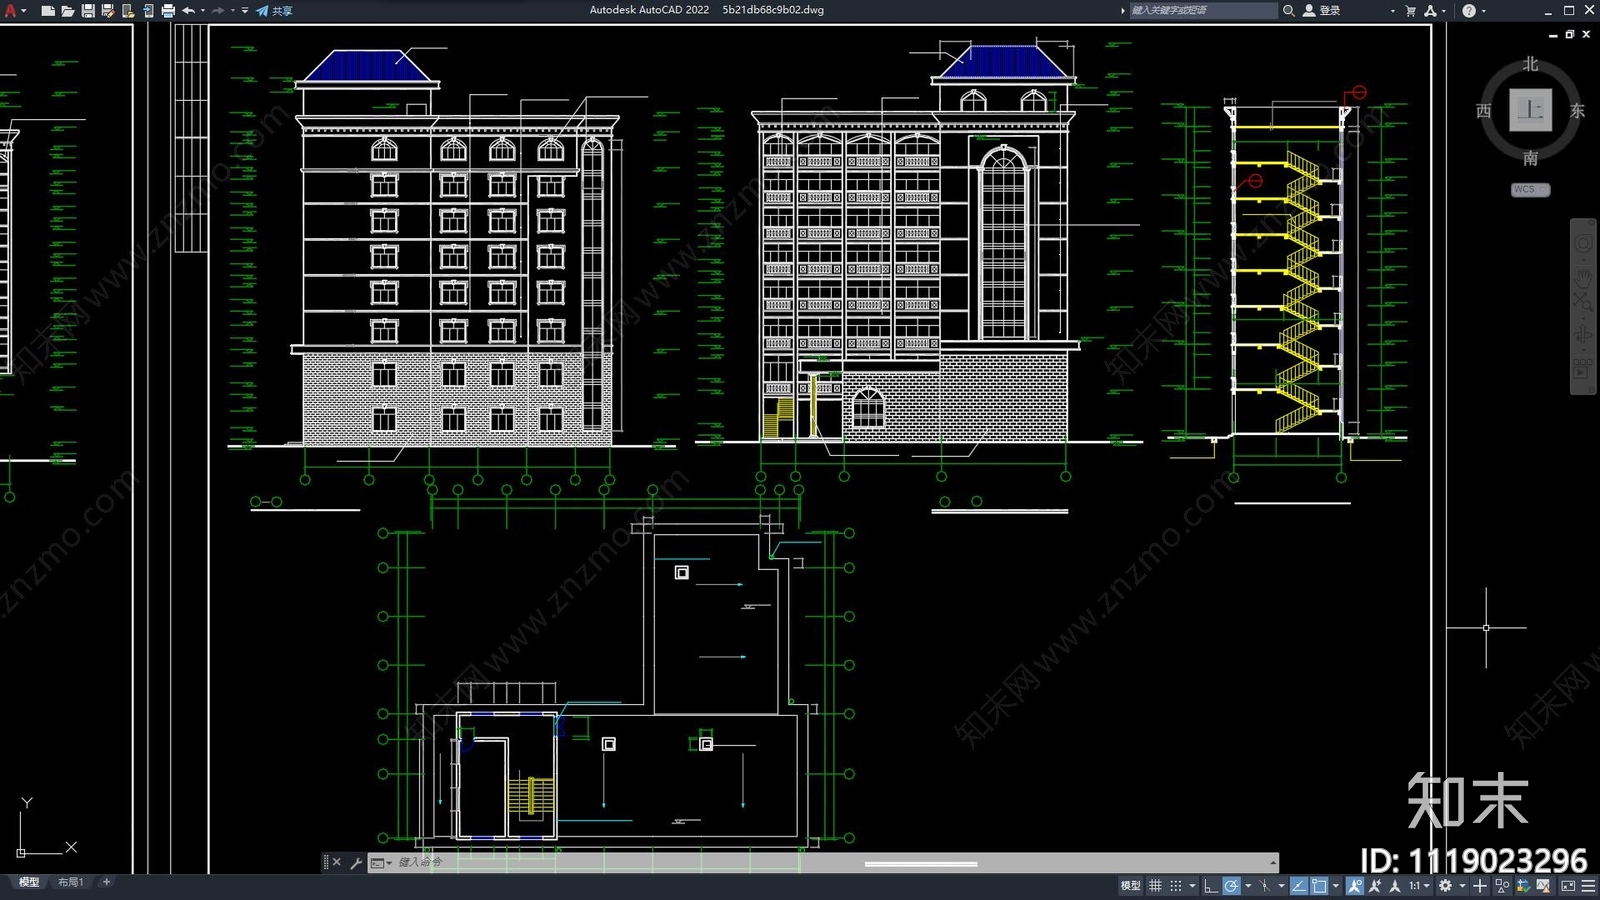Click the isolate objects shapes icon
1600x900 pixels.
[x=1502, y=885]
